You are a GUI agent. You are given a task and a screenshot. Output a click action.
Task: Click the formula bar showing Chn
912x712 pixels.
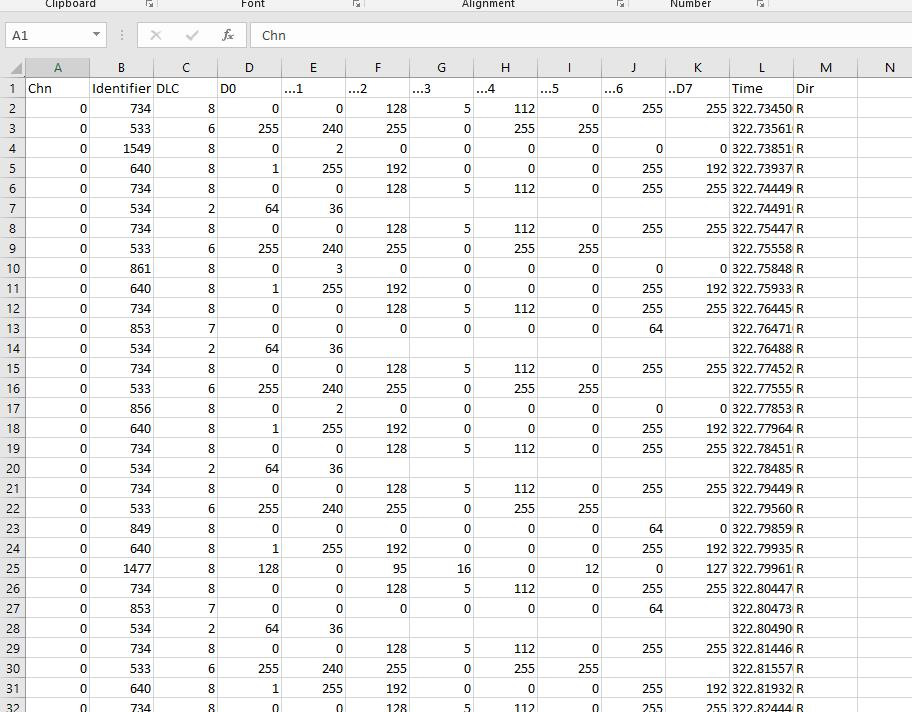click(581, 35)
